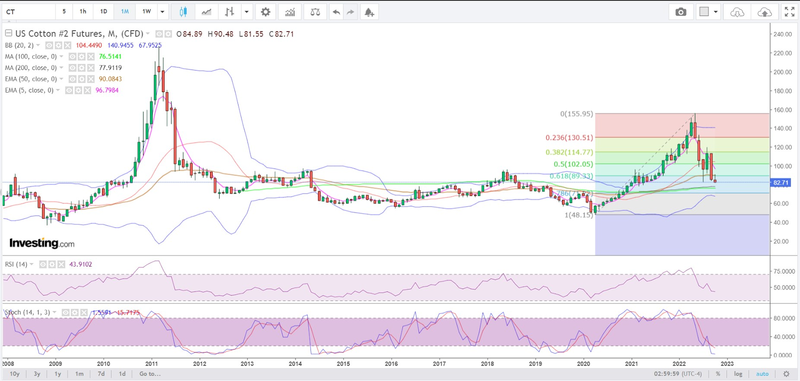Expand RSI (14) dropdown arrow

[32, 264]
